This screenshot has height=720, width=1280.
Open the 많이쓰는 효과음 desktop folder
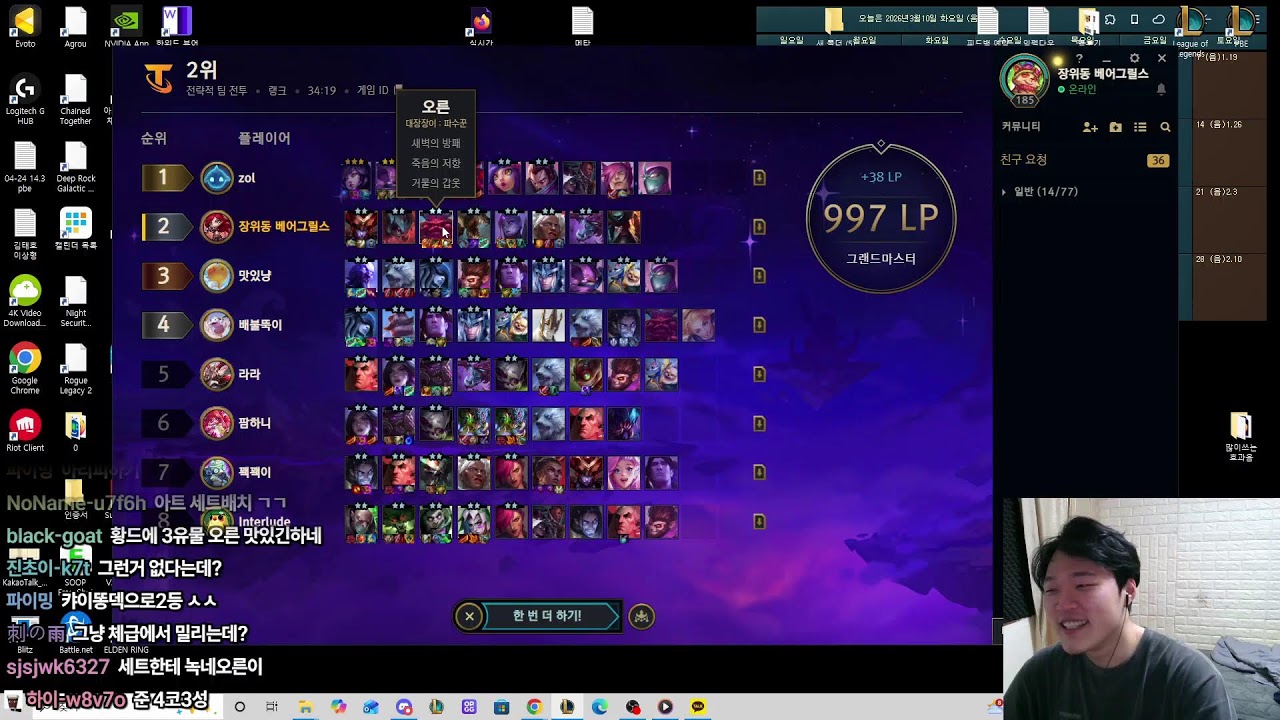pyautogui.click(x=1241, y=436)
